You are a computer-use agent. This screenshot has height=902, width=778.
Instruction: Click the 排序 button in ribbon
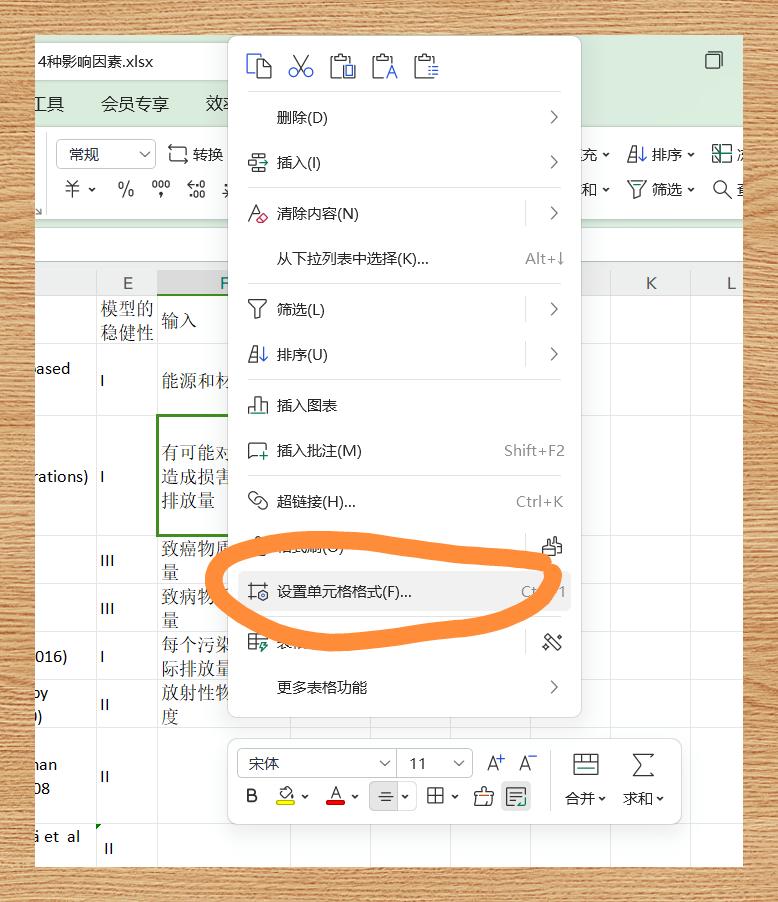click(x=661, y=154)
